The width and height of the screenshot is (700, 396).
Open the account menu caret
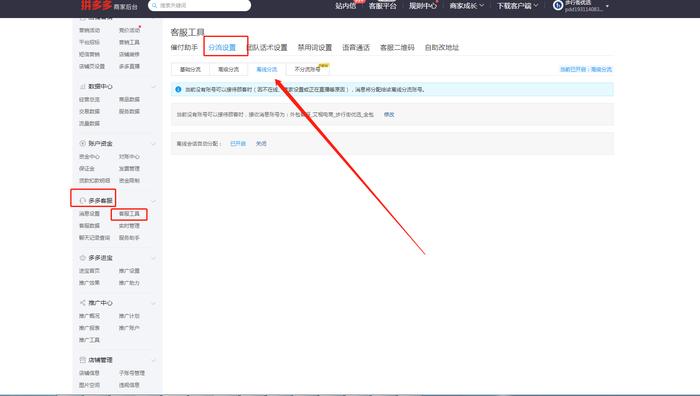(607, 6)
